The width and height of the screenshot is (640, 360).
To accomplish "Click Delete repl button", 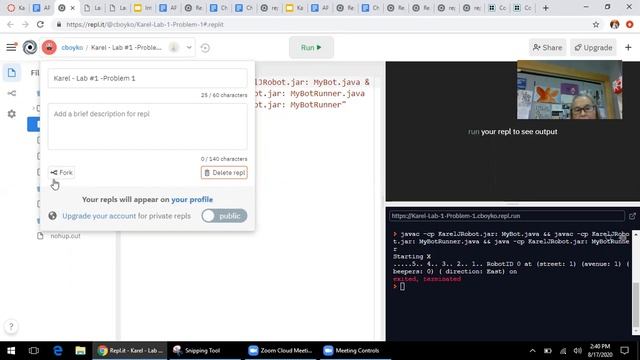I will [224, 173].
